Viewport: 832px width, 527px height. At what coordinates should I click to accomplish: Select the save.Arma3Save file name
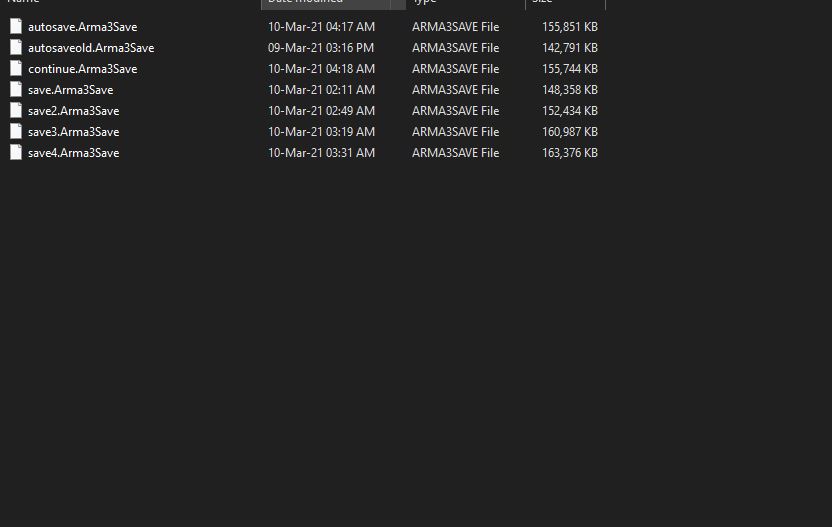click(x=70, y=90)
